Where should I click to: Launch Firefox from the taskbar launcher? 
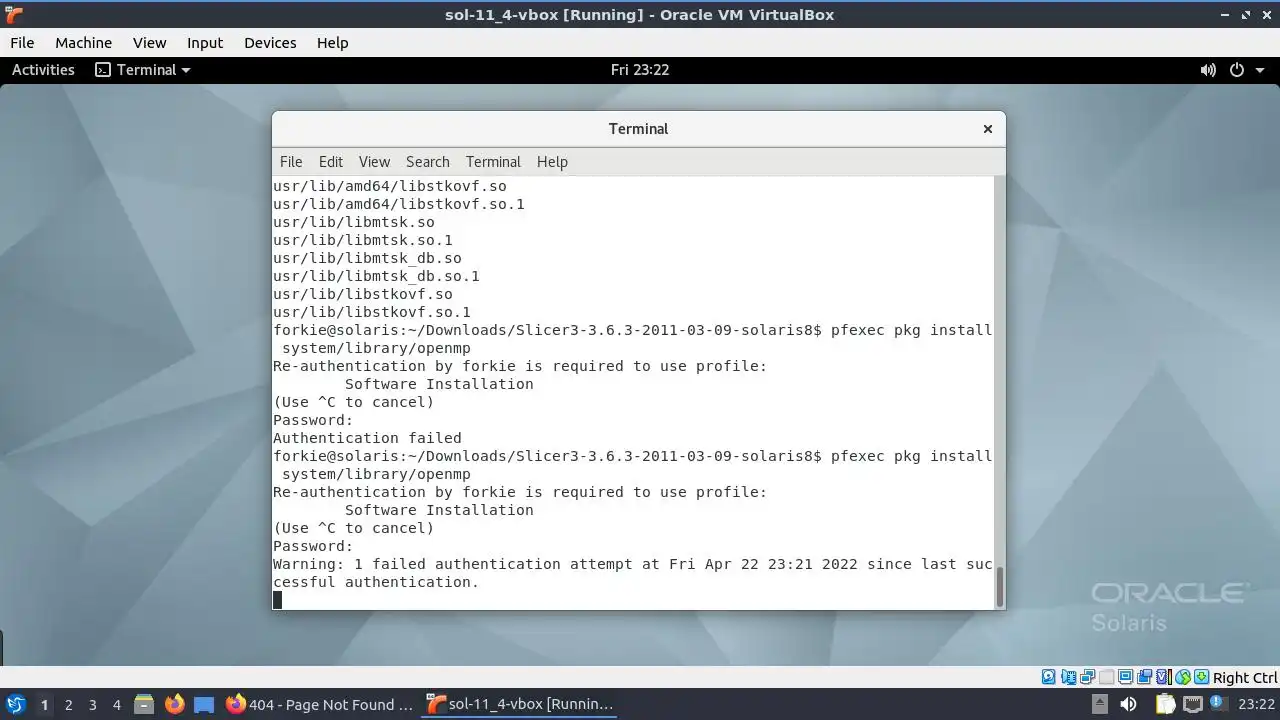[x=174, y=704]
